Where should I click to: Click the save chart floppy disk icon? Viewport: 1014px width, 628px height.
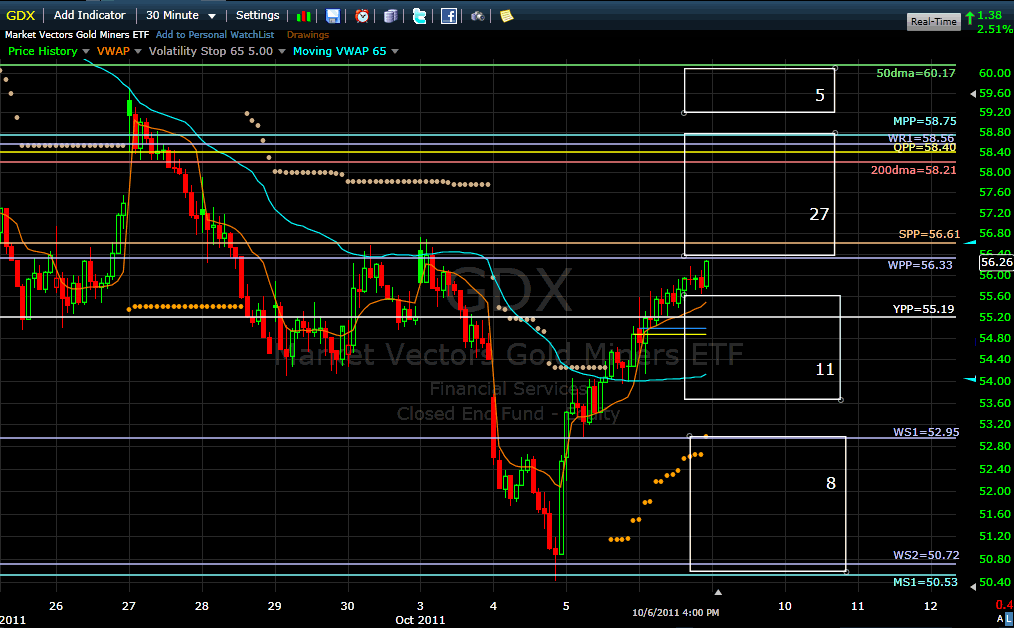(332, 16)
